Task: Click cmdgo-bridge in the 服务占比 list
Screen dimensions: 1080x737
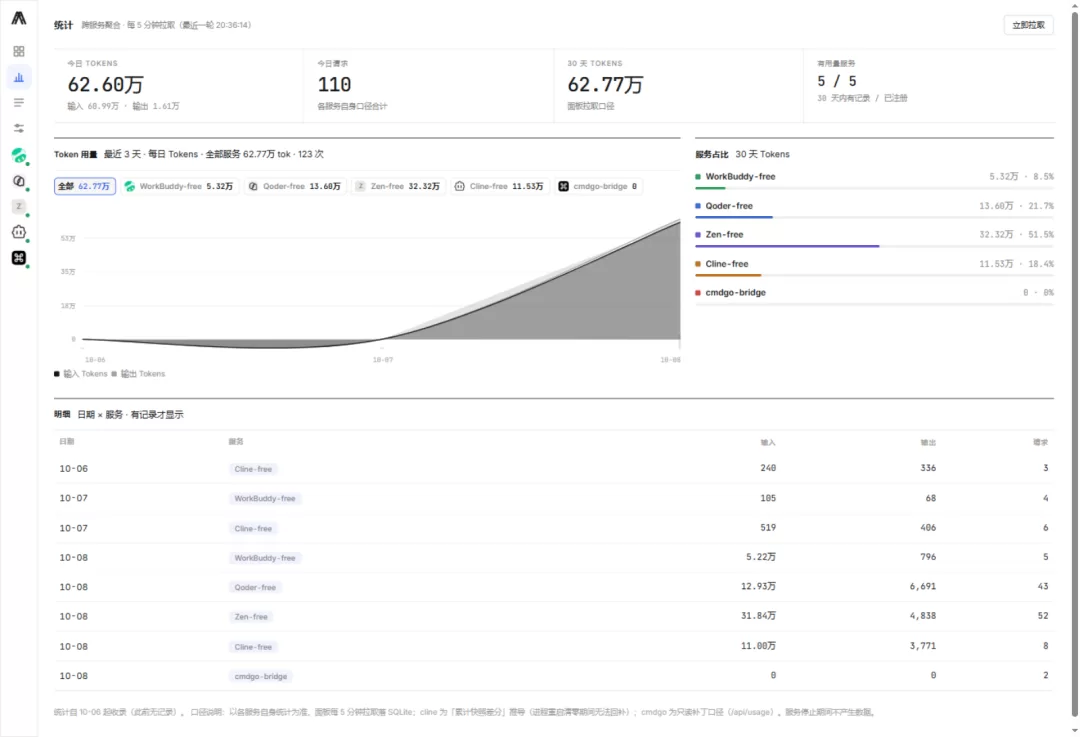Action: [x=736, y=293]
